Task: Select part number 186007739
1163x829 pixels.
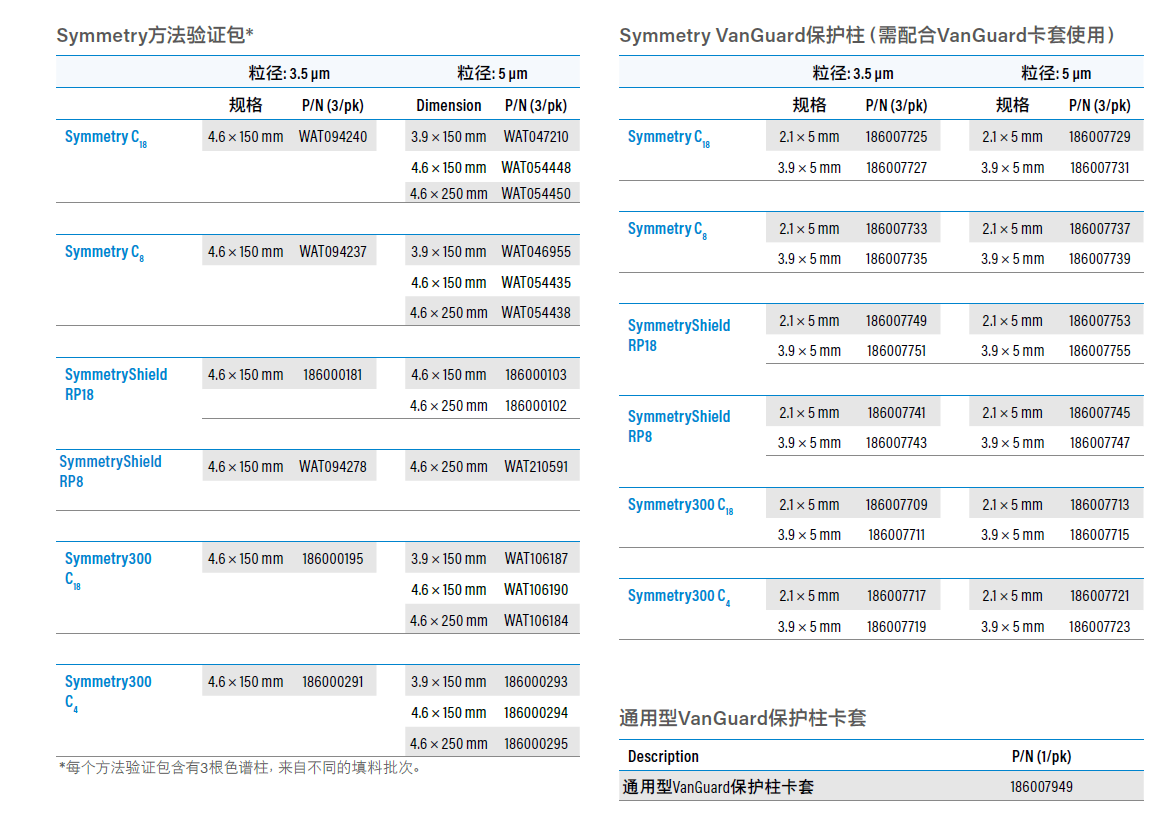Action: point(1099,260)
